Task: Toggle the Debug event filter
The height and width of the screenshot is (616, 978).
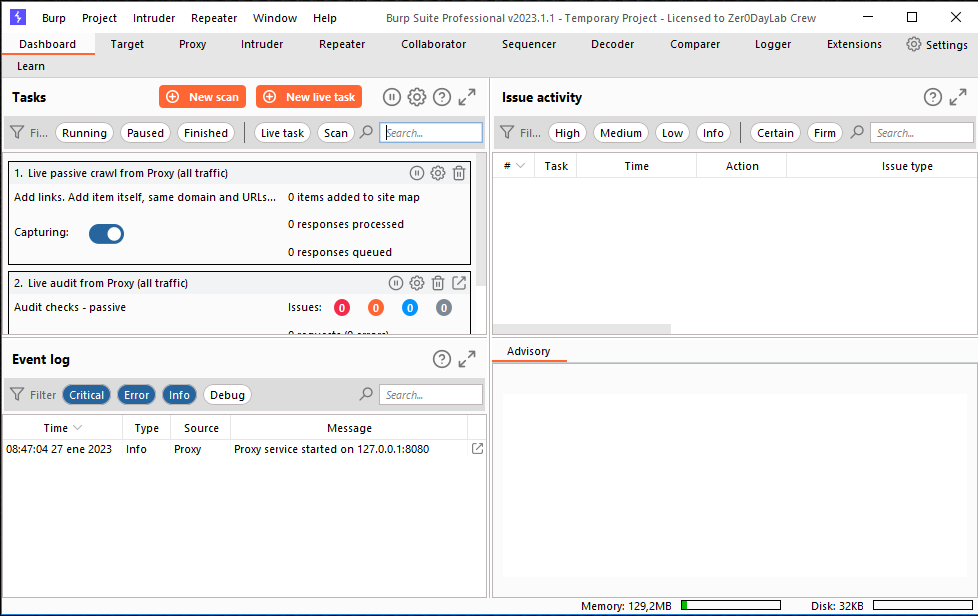Action: (227, 395)
